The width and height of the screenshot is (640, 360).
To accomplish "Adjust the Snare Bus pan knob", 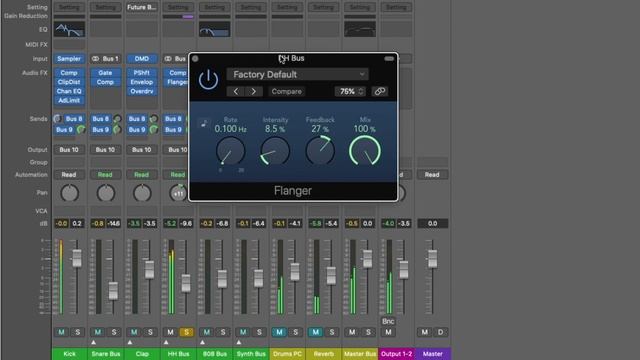I will (x=106, y=193).
